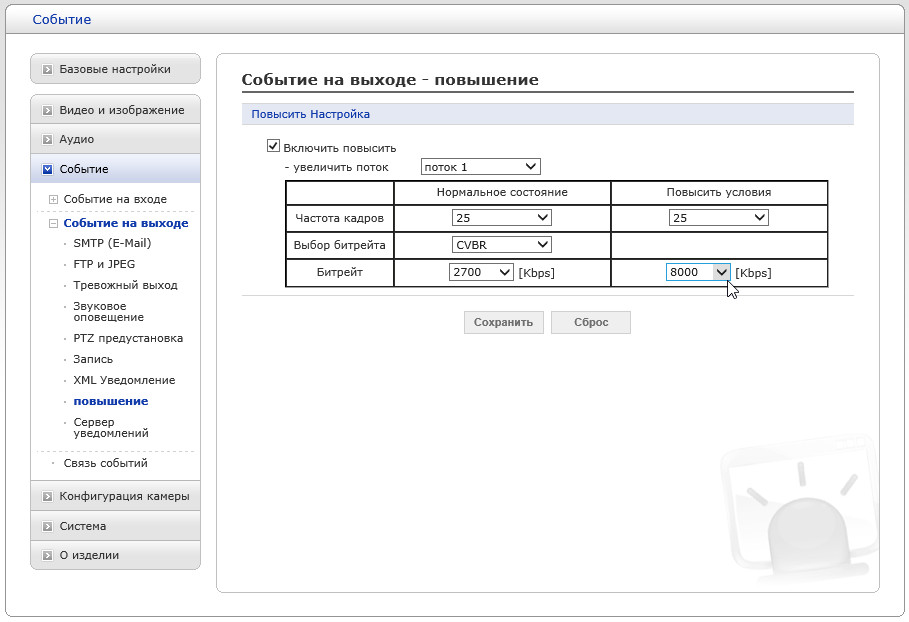Viewport: 909px width, 622px height.
Task: Click arrow icon beside Видео и изображение
Action: [47, 110]
